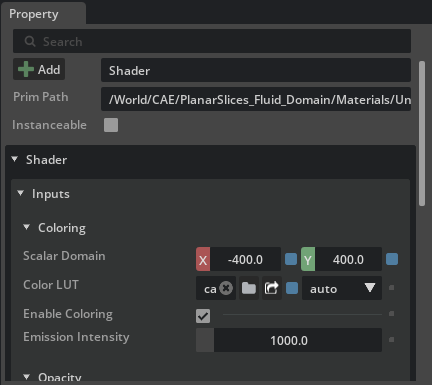
Task: Click blue reset square next to Scalar Domain X
Action: pos(291,259)
